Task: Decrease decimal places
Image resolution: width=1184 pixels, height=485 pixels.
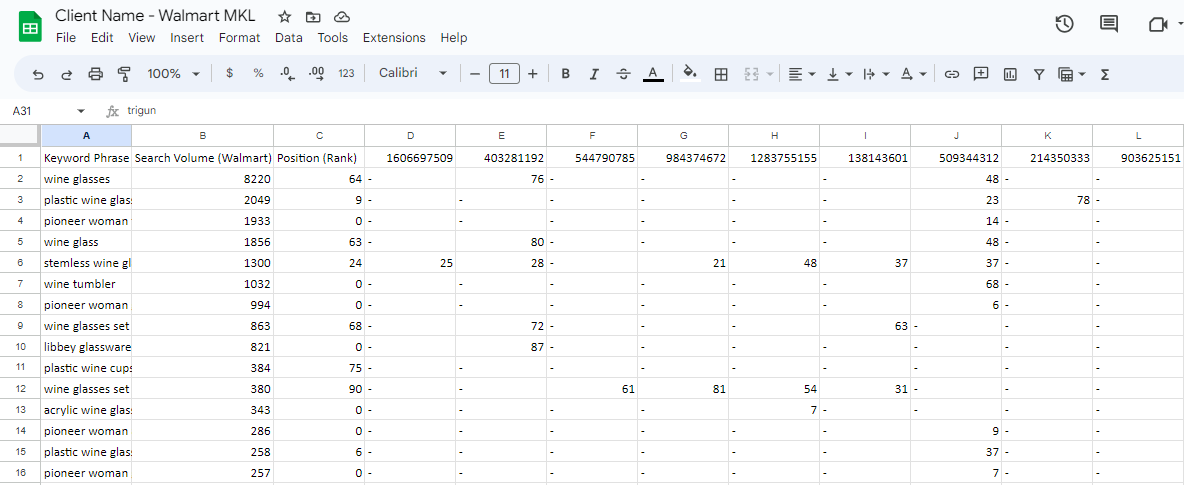Action: coord(288,74)
